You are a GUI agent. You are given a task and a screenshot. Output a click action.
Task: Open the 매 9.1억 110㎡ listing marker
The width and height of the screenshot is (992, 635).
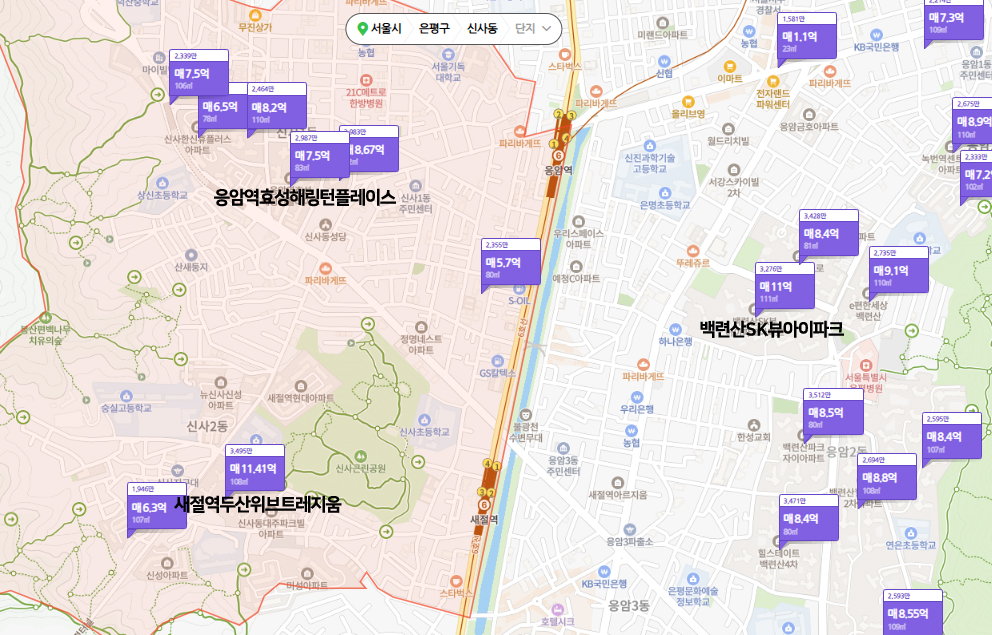coord(898,271)
